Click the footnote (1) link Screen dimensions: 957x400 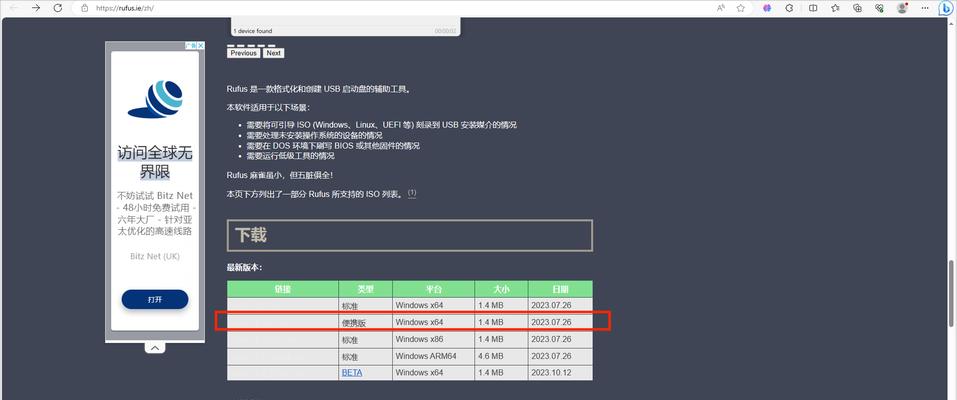point(412,193)
